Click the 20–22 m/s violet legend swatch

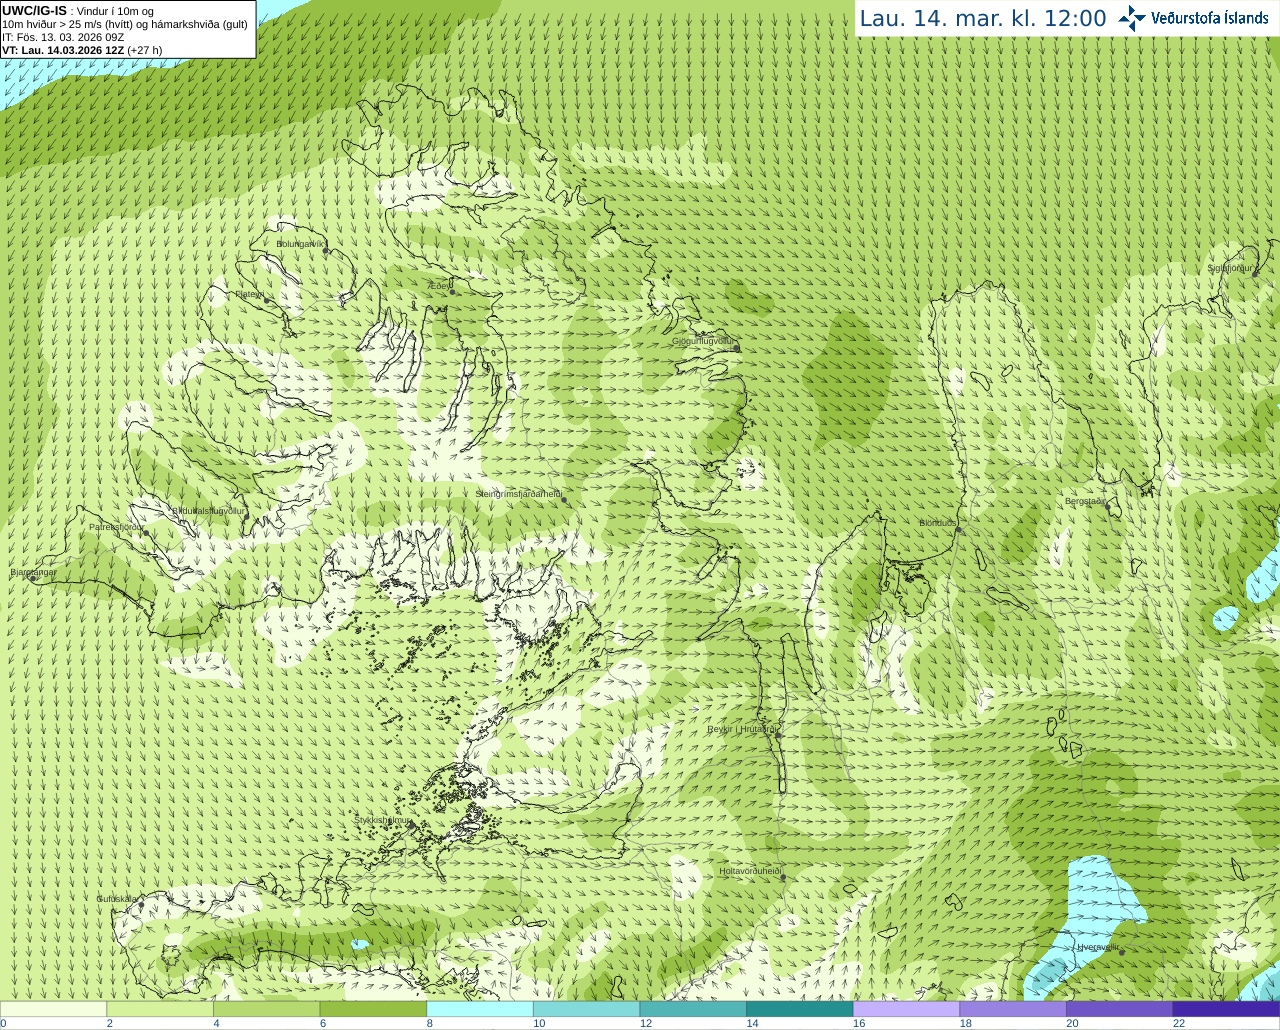(x=1120, y=1009)
